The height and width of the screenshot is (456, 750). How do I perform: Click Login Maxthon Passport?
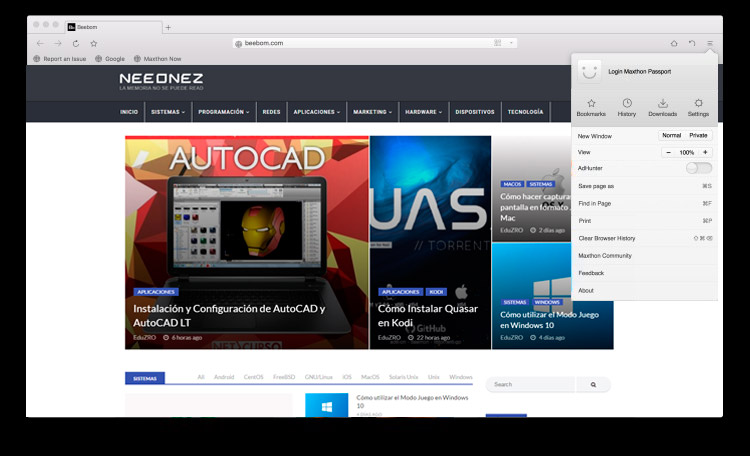pos(640,72)
